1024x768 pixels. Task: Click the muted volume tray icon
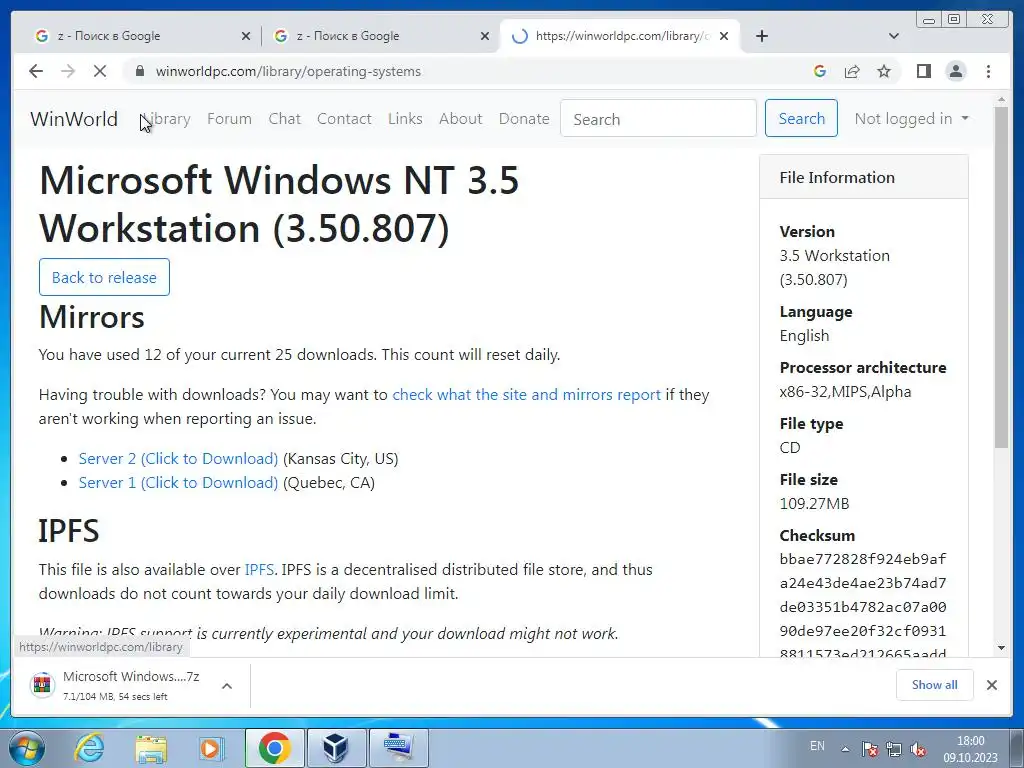click(x=918, y=749)
